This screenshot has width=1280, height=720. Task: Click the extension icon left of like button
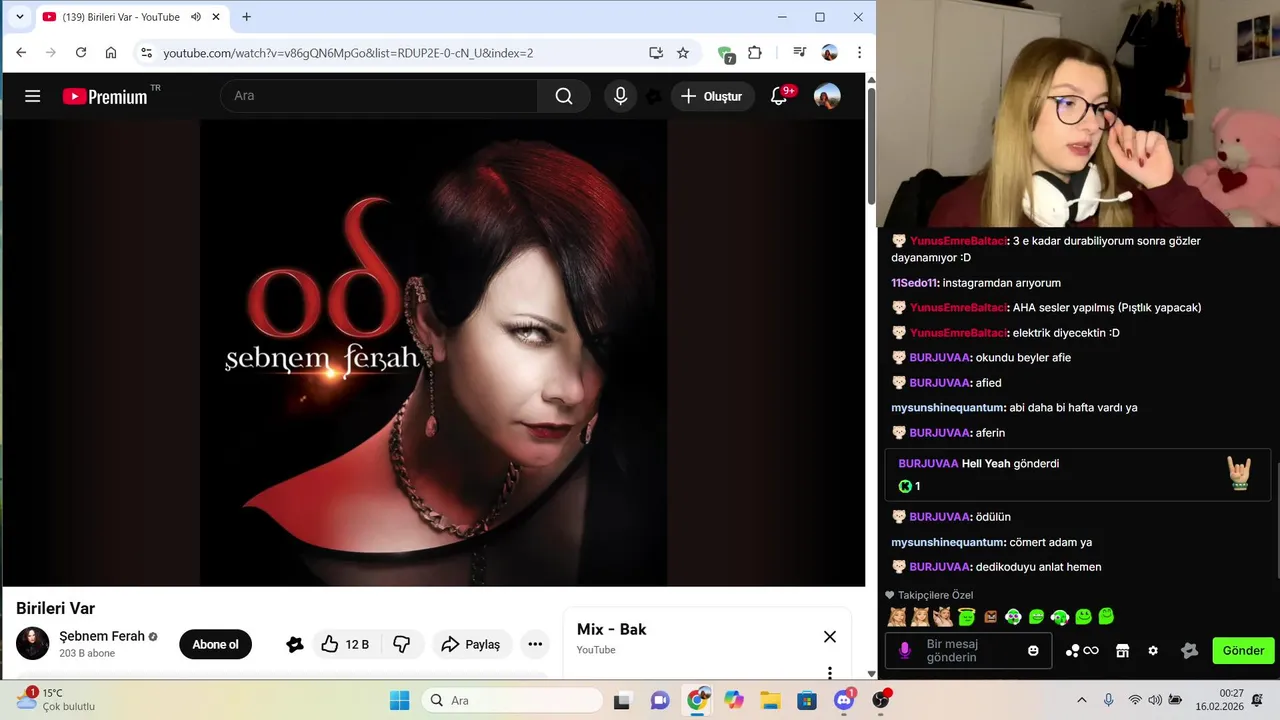294,644
